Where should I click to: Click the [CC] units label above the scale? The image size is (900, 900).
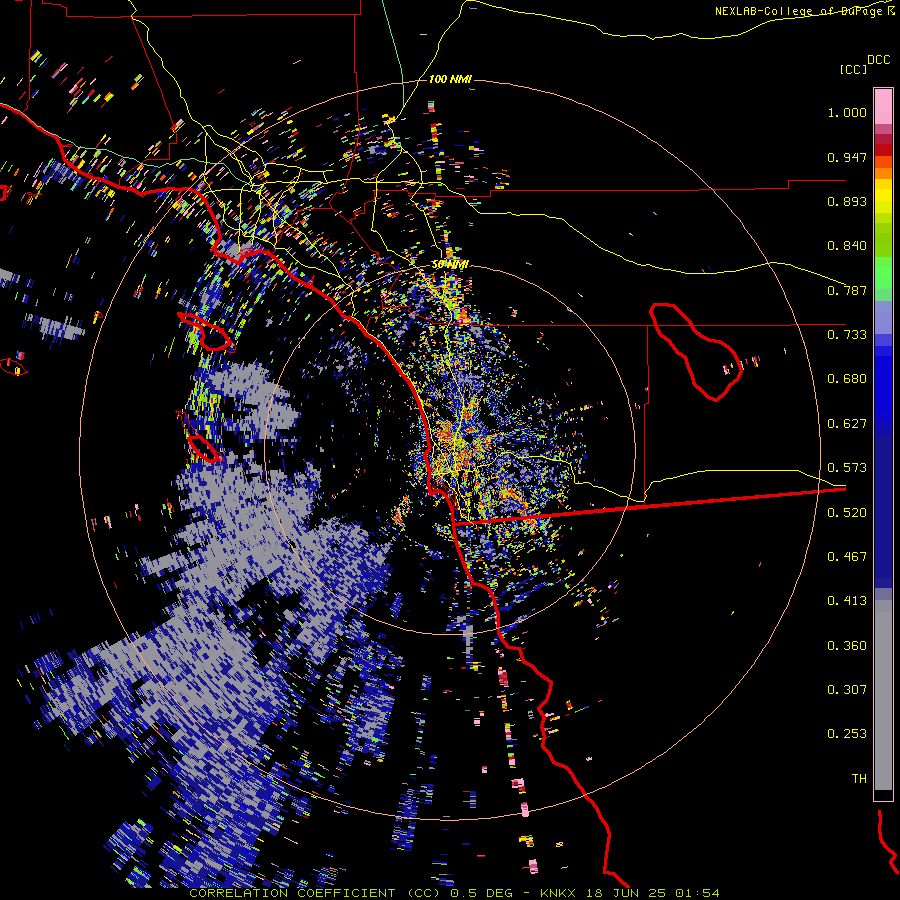[853, 69]
